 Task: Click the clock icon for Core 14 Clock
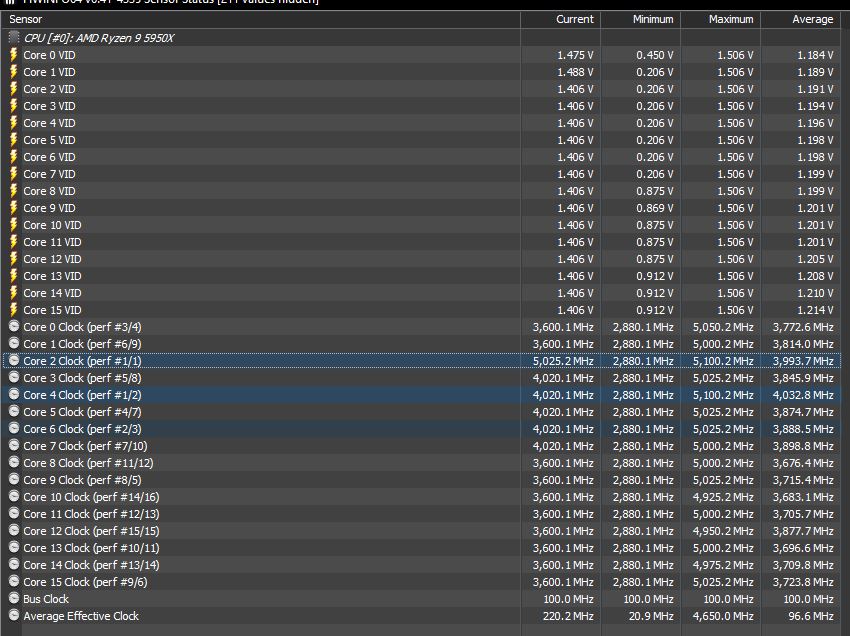click(14, 564)
